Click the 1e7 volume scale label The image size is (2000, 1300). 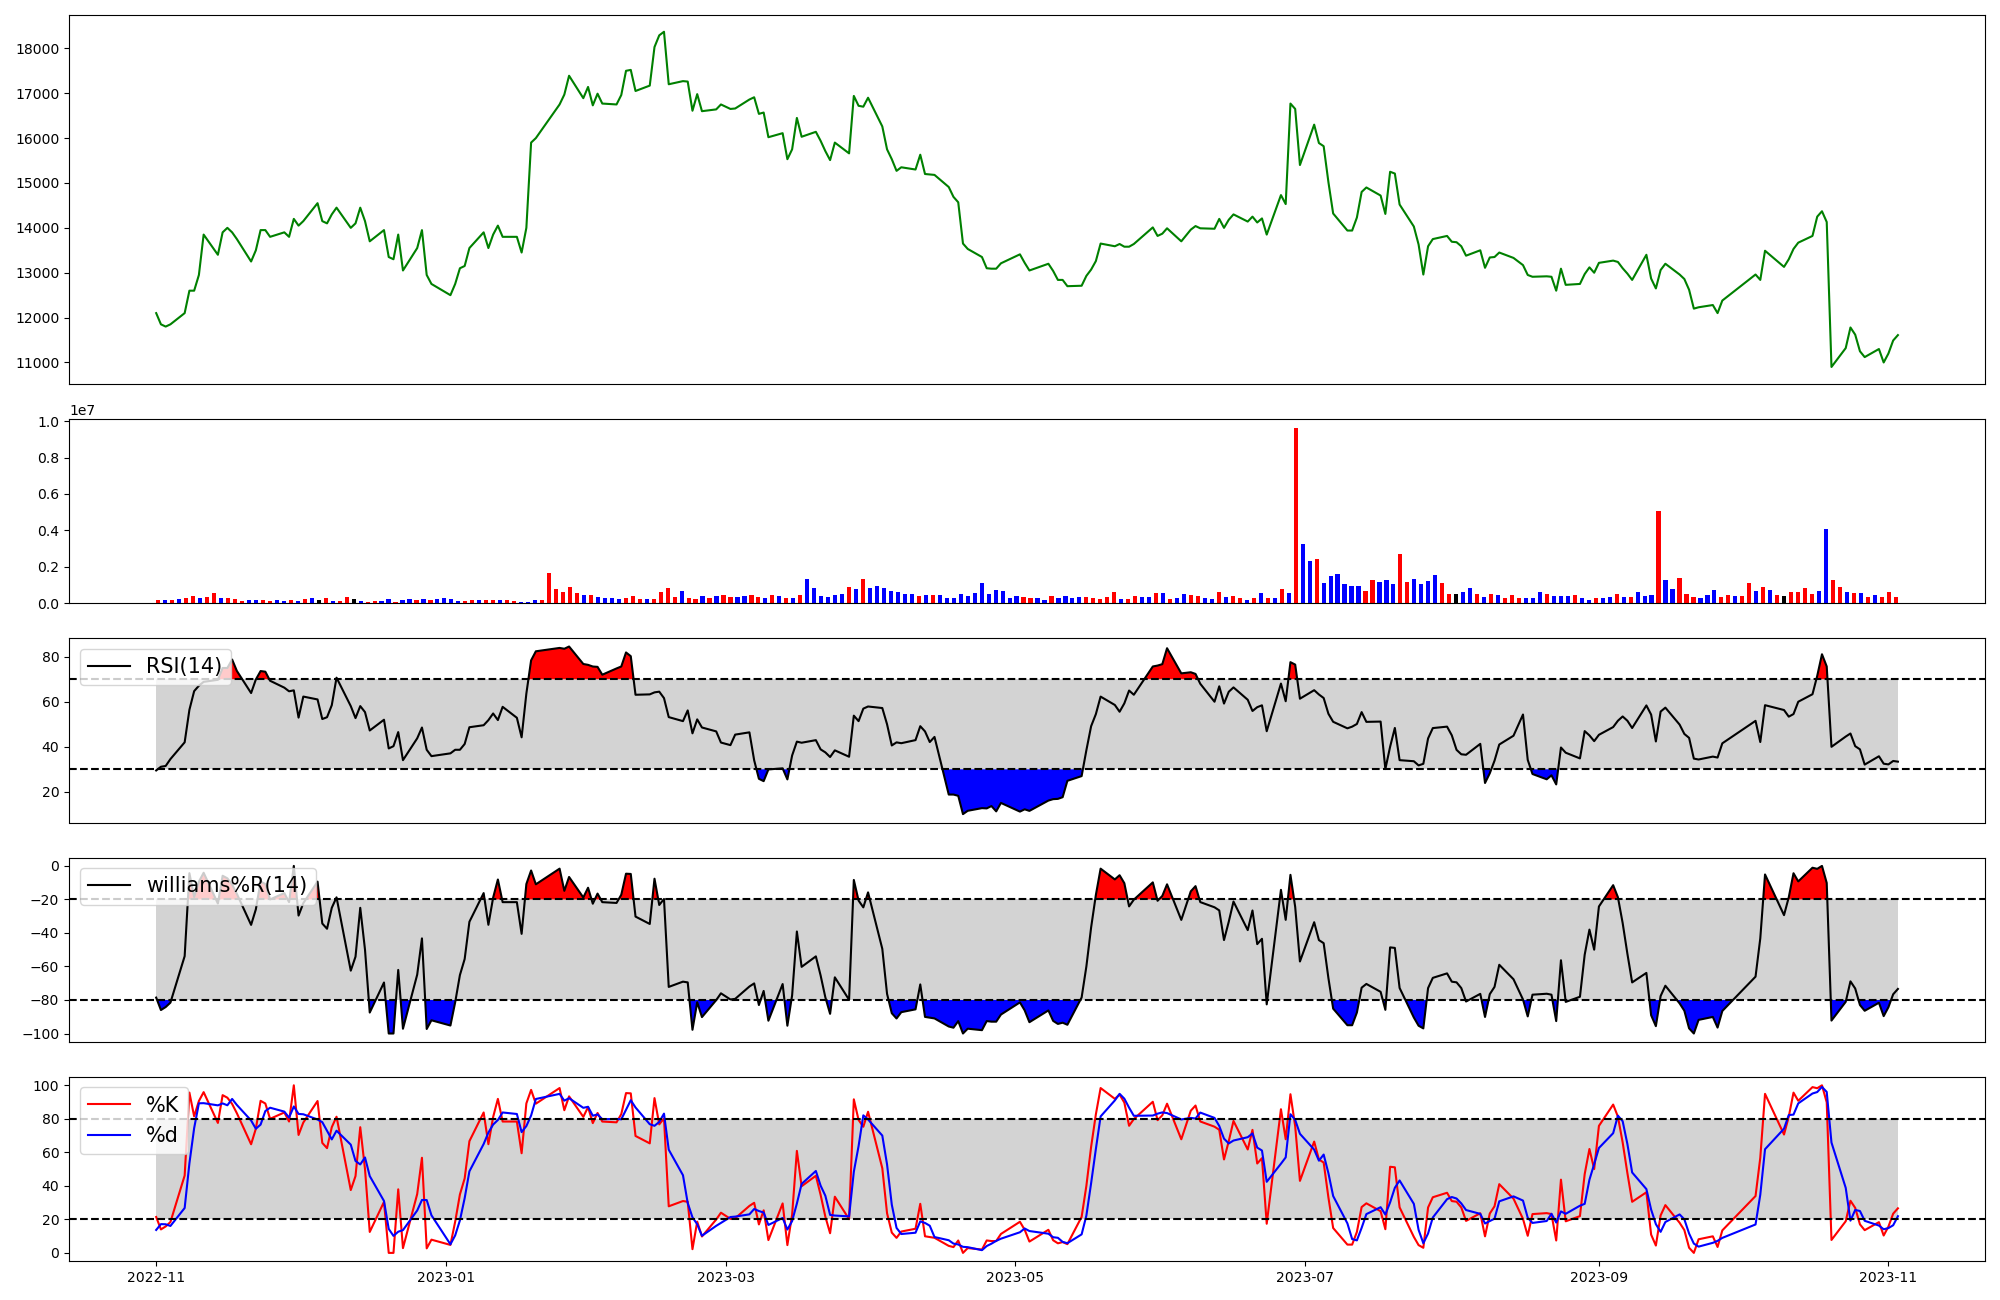click(83, 410)
